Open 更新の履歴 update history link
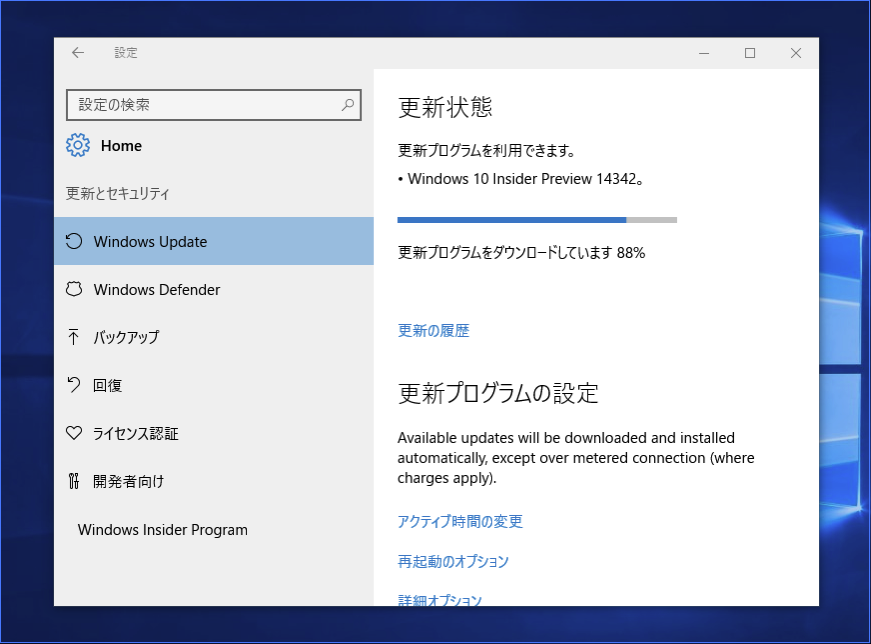This screenshot has width=871, height=644. 433,331
